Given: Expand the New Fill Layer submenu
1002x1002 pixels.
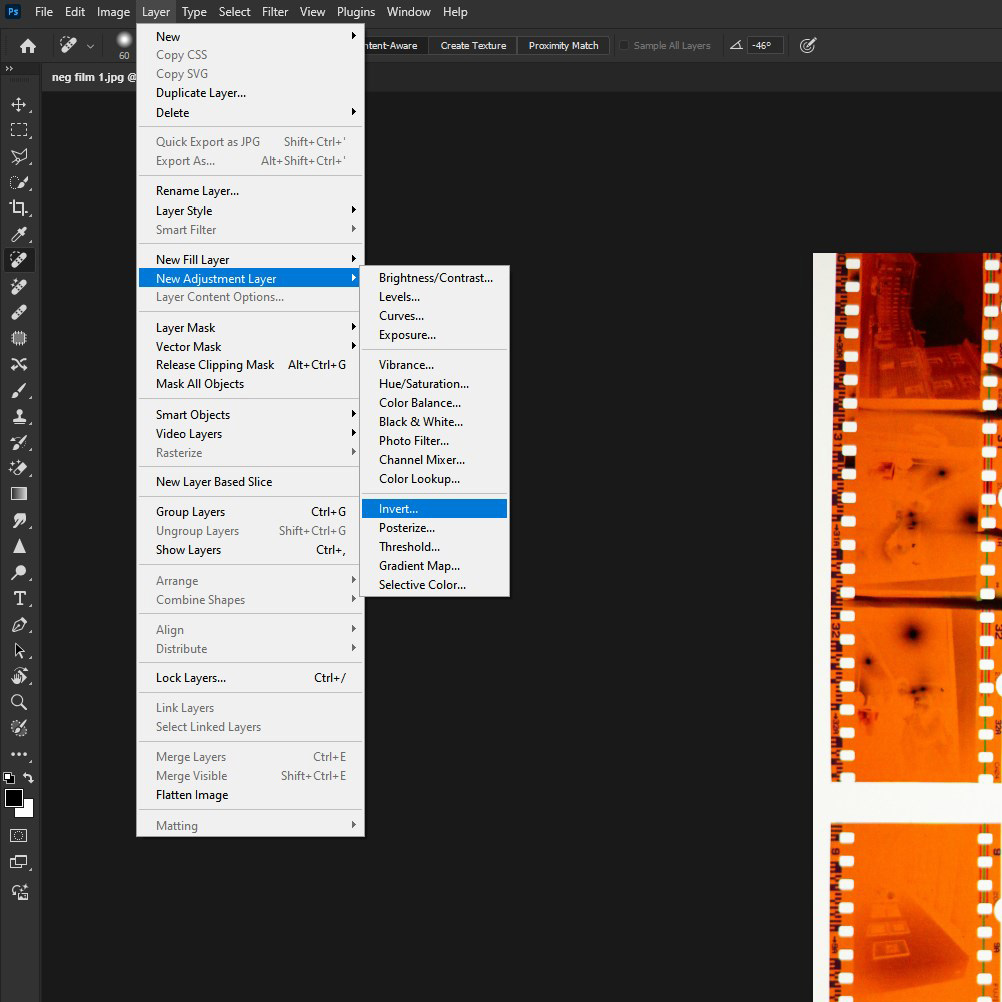Looking at the screenshot, I should (249, 259).
